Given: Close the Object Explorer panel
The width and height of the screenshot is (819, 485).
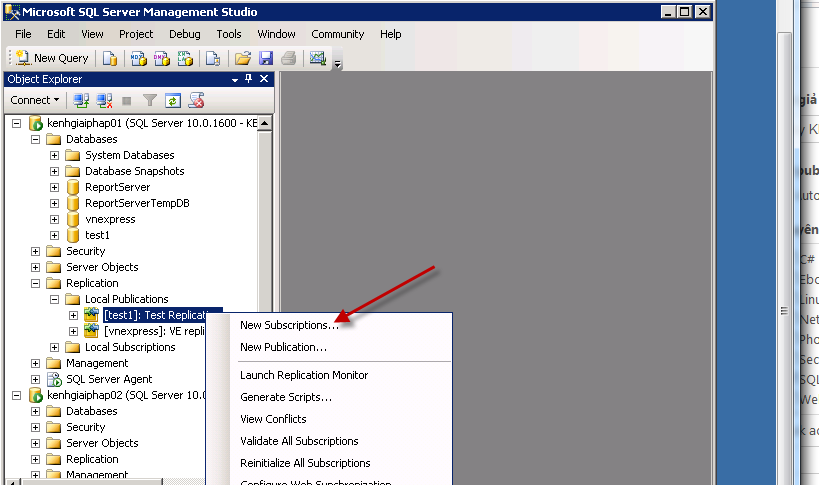Looking at the screenshot, I should [x=264, y=79].
